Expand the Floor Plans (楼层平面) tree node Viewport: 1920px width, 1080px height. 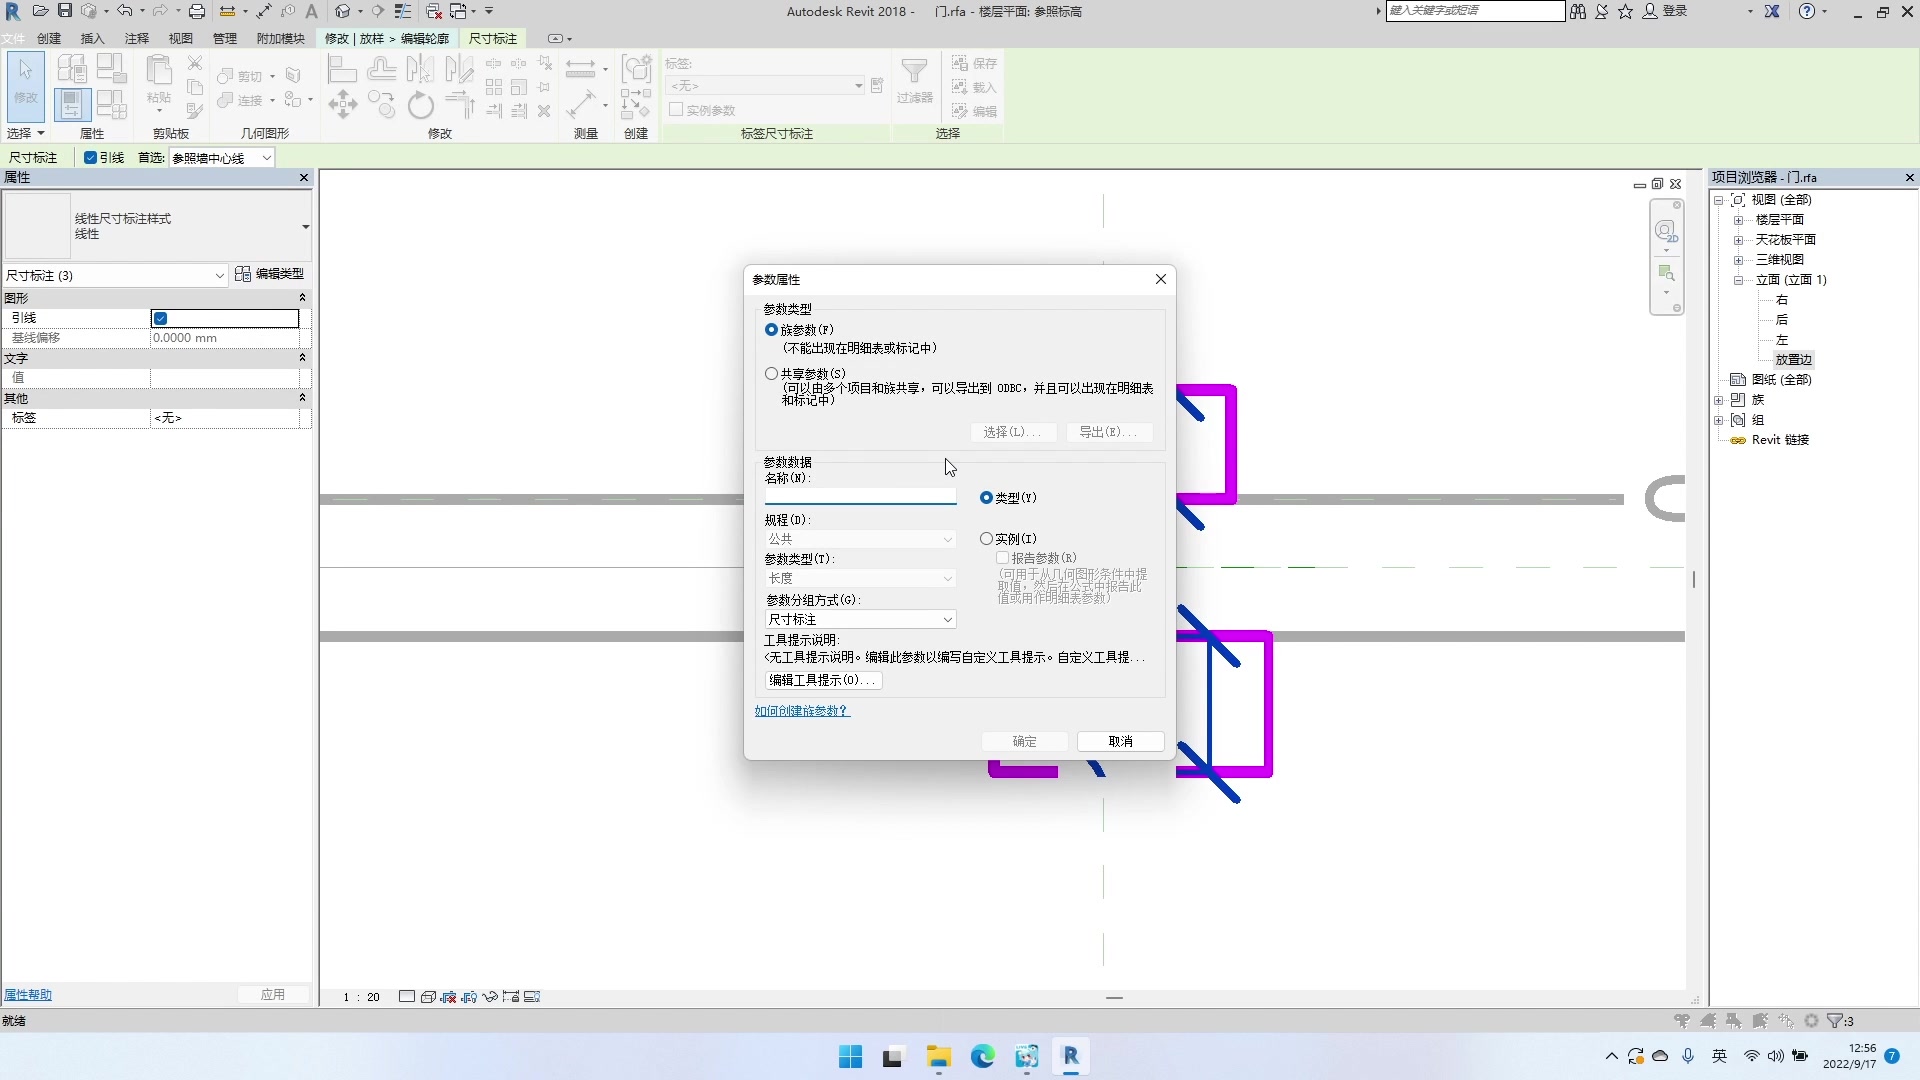point(1738,220)
